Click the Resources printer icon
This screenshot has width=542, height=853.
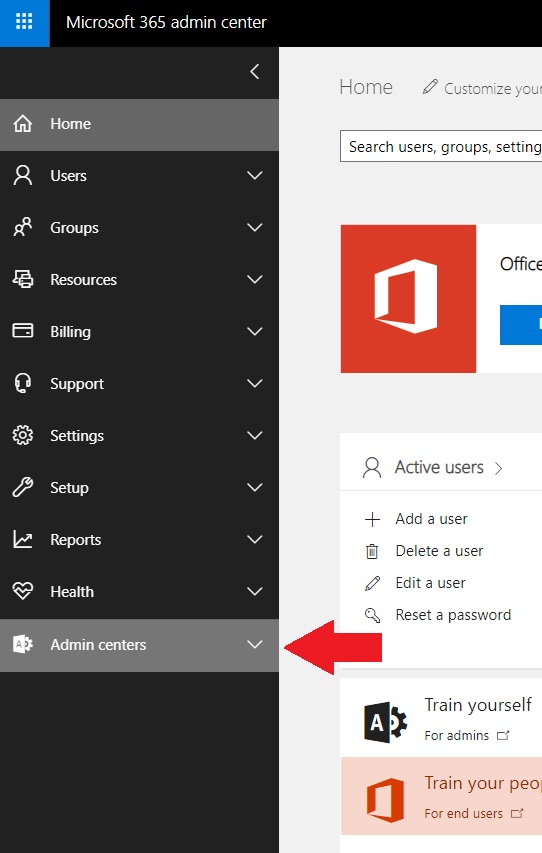coord(22,280)
